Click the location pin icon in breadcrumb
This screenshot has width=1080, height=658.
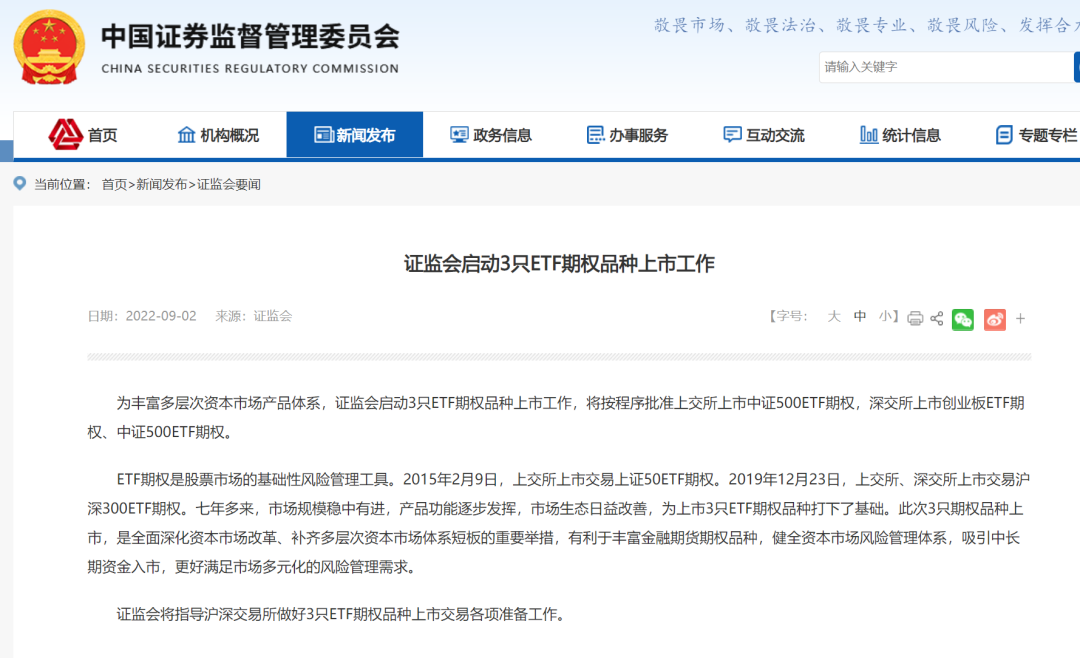click(19, 183)
